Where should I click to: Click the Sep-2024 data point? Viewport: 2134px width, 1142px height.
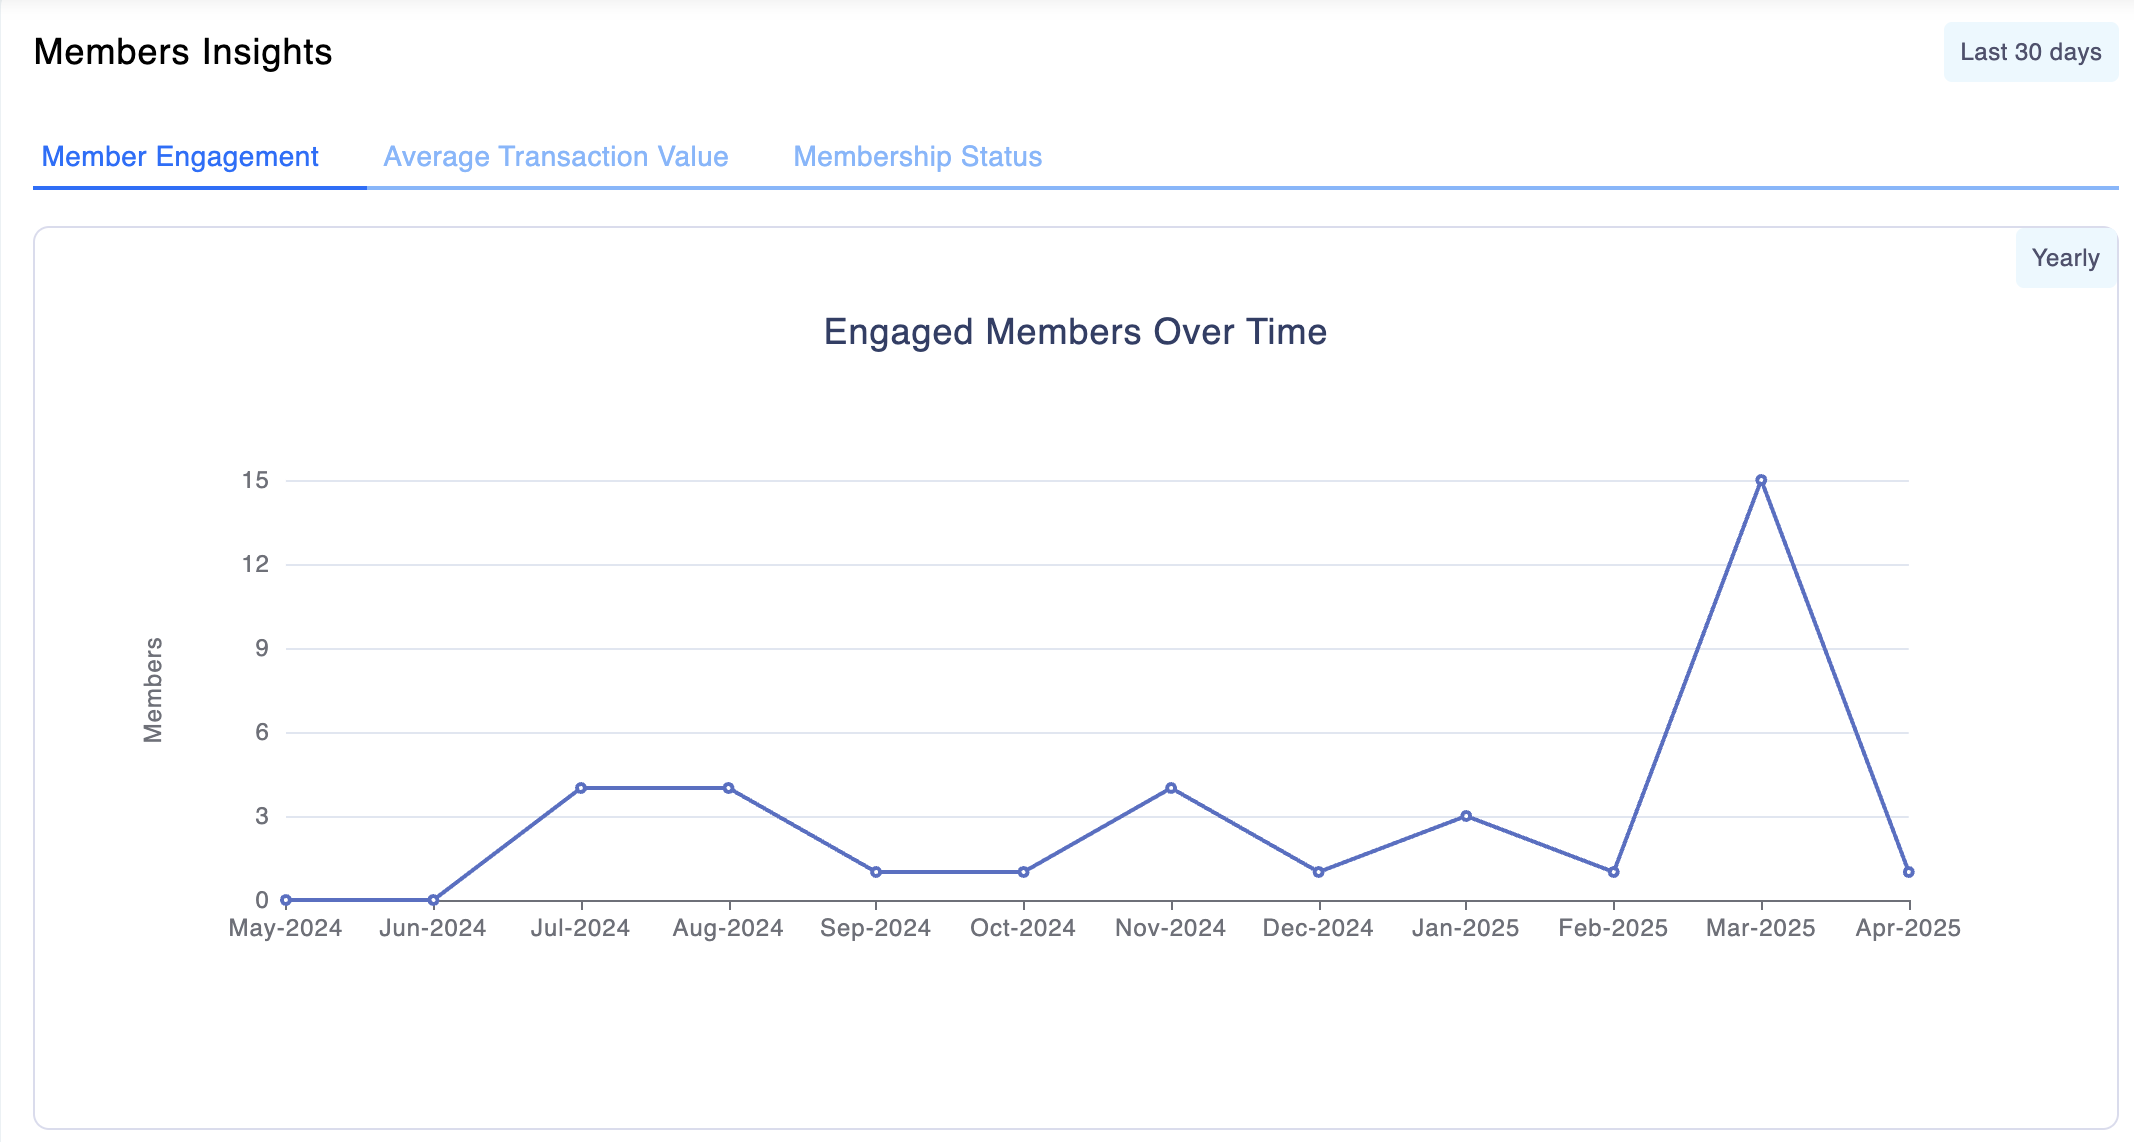[x=876, y=872]
